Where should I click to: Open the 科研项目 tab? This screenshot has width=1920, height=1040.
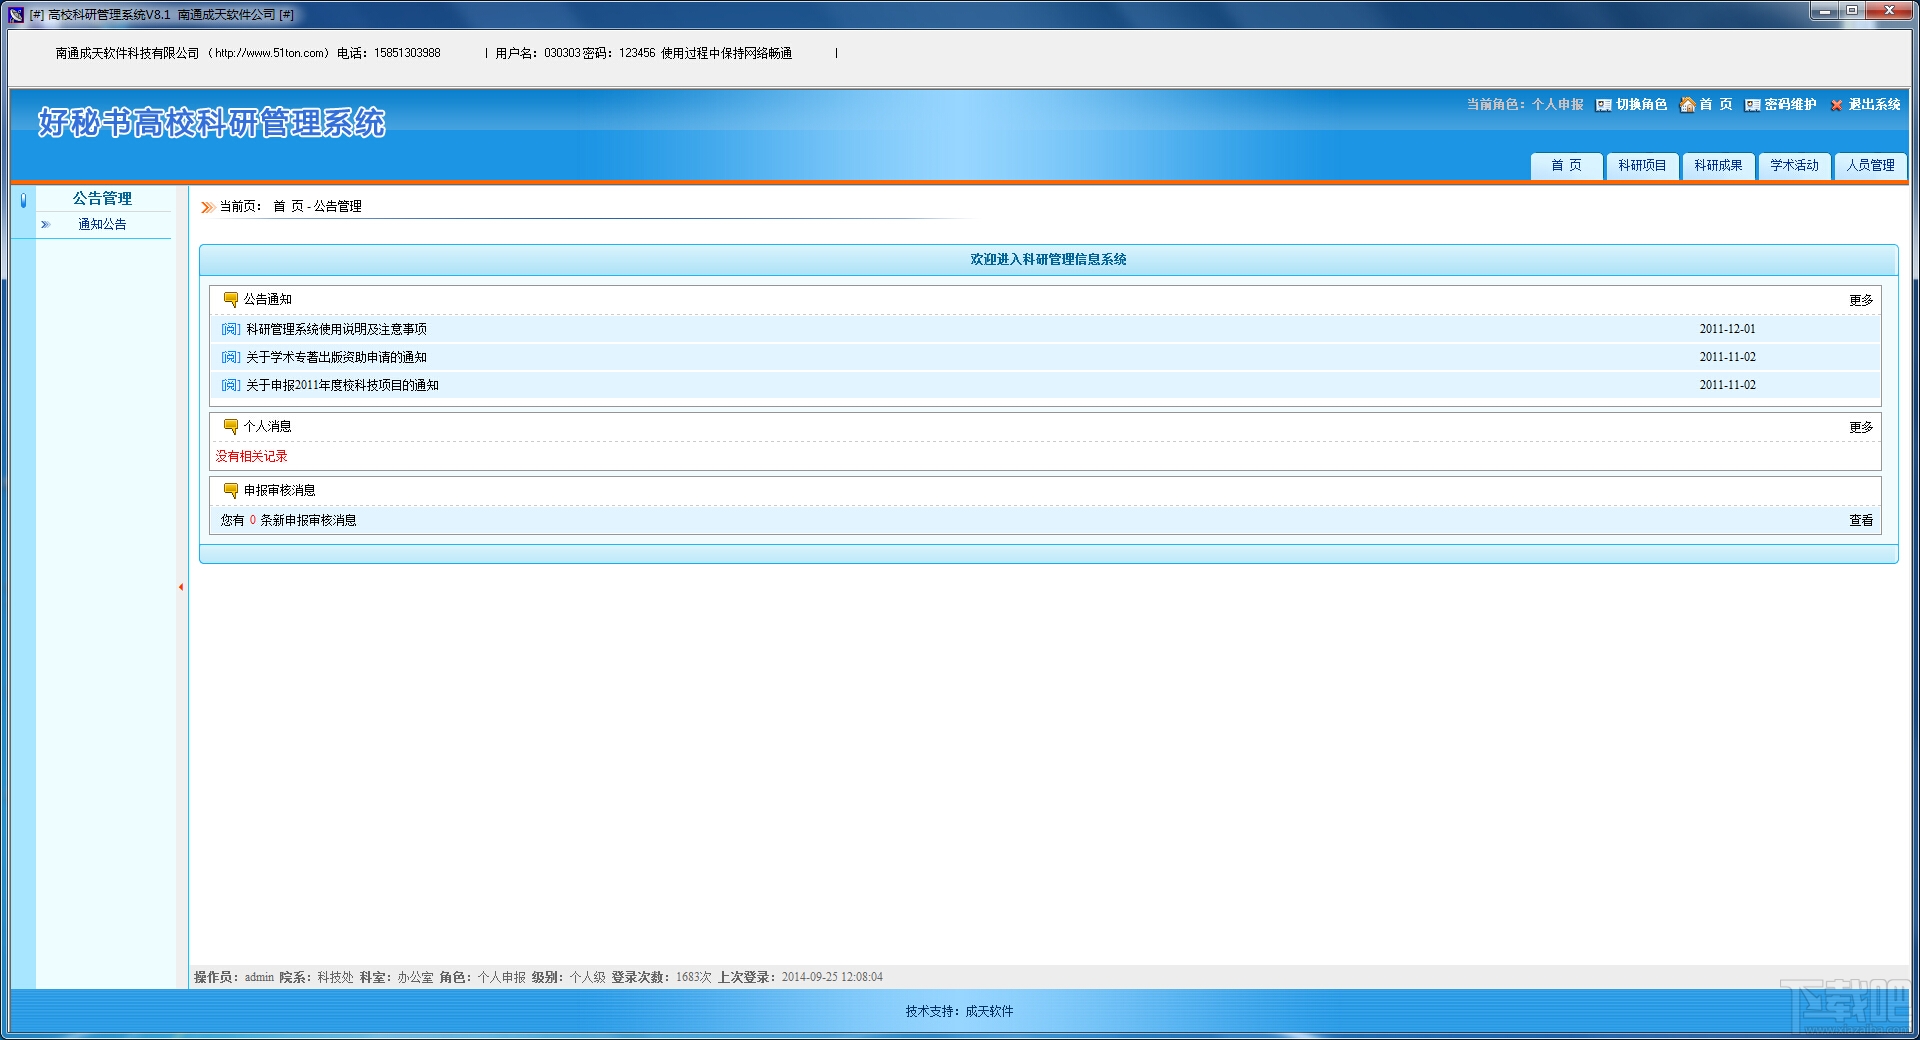tap(1642, 166)
